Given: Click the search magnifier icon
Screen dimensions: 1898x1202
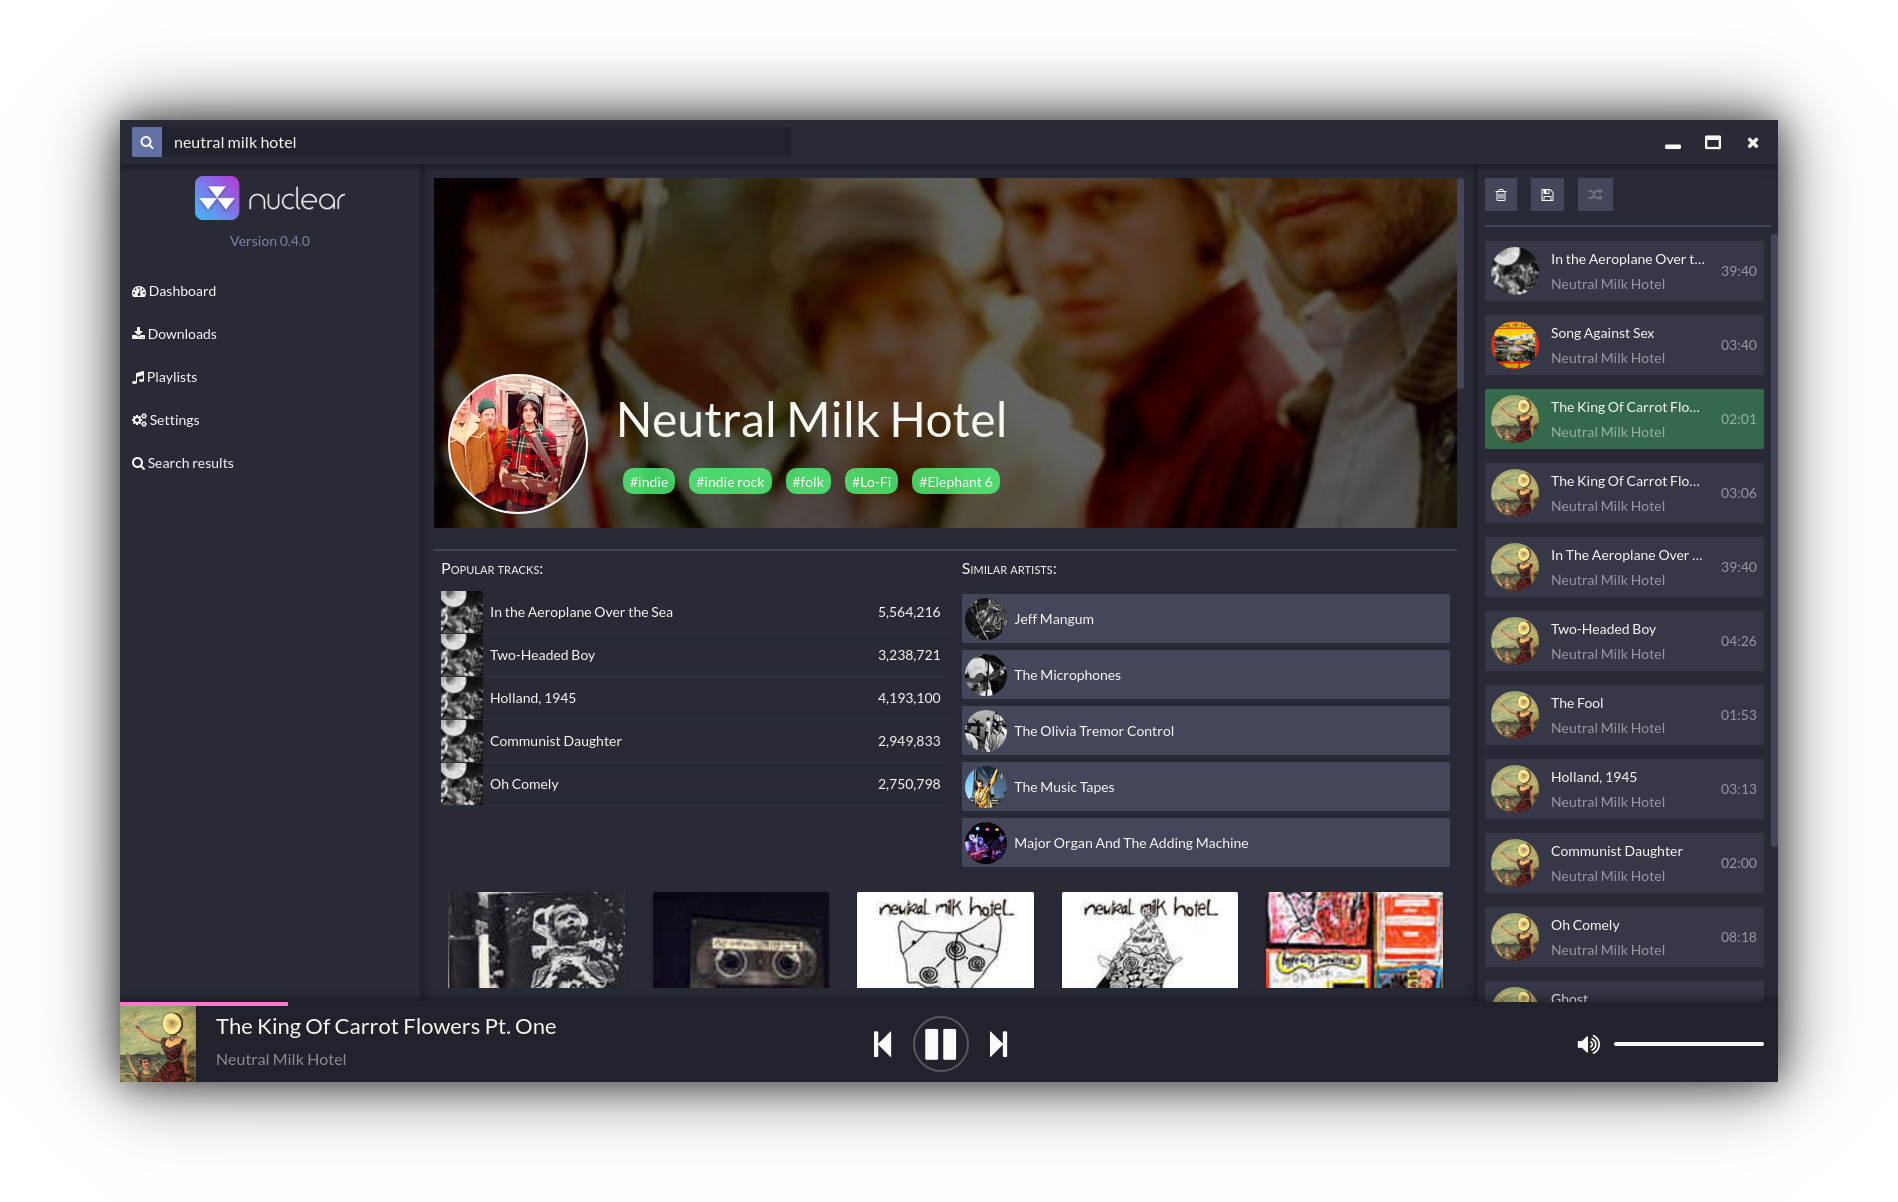Looking at the screenshot, I should click(147, 142).
